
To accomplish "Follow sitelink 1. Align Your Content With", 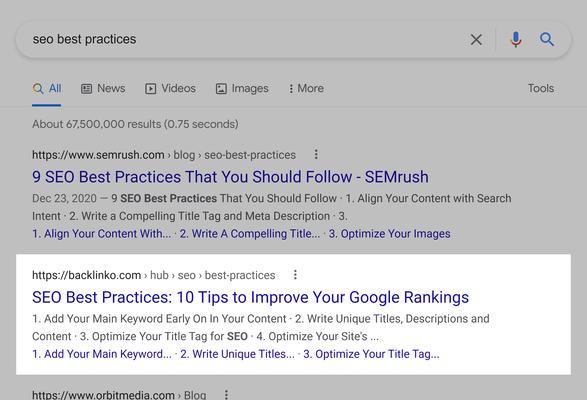I will [101, 234].
